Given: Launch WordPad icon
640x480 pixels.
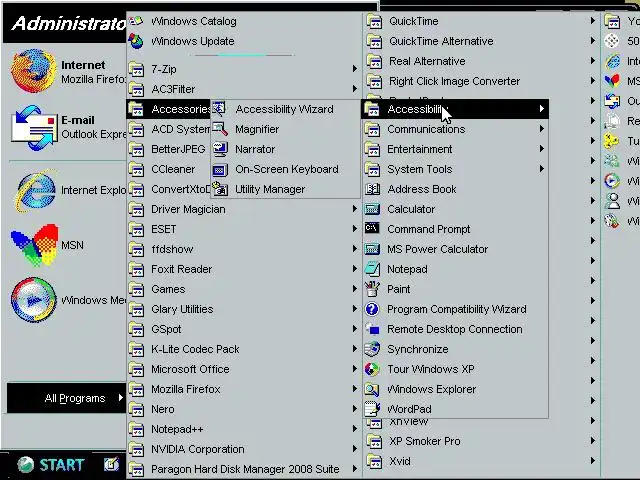Looking at the screenshot, I should pos(372,409).
